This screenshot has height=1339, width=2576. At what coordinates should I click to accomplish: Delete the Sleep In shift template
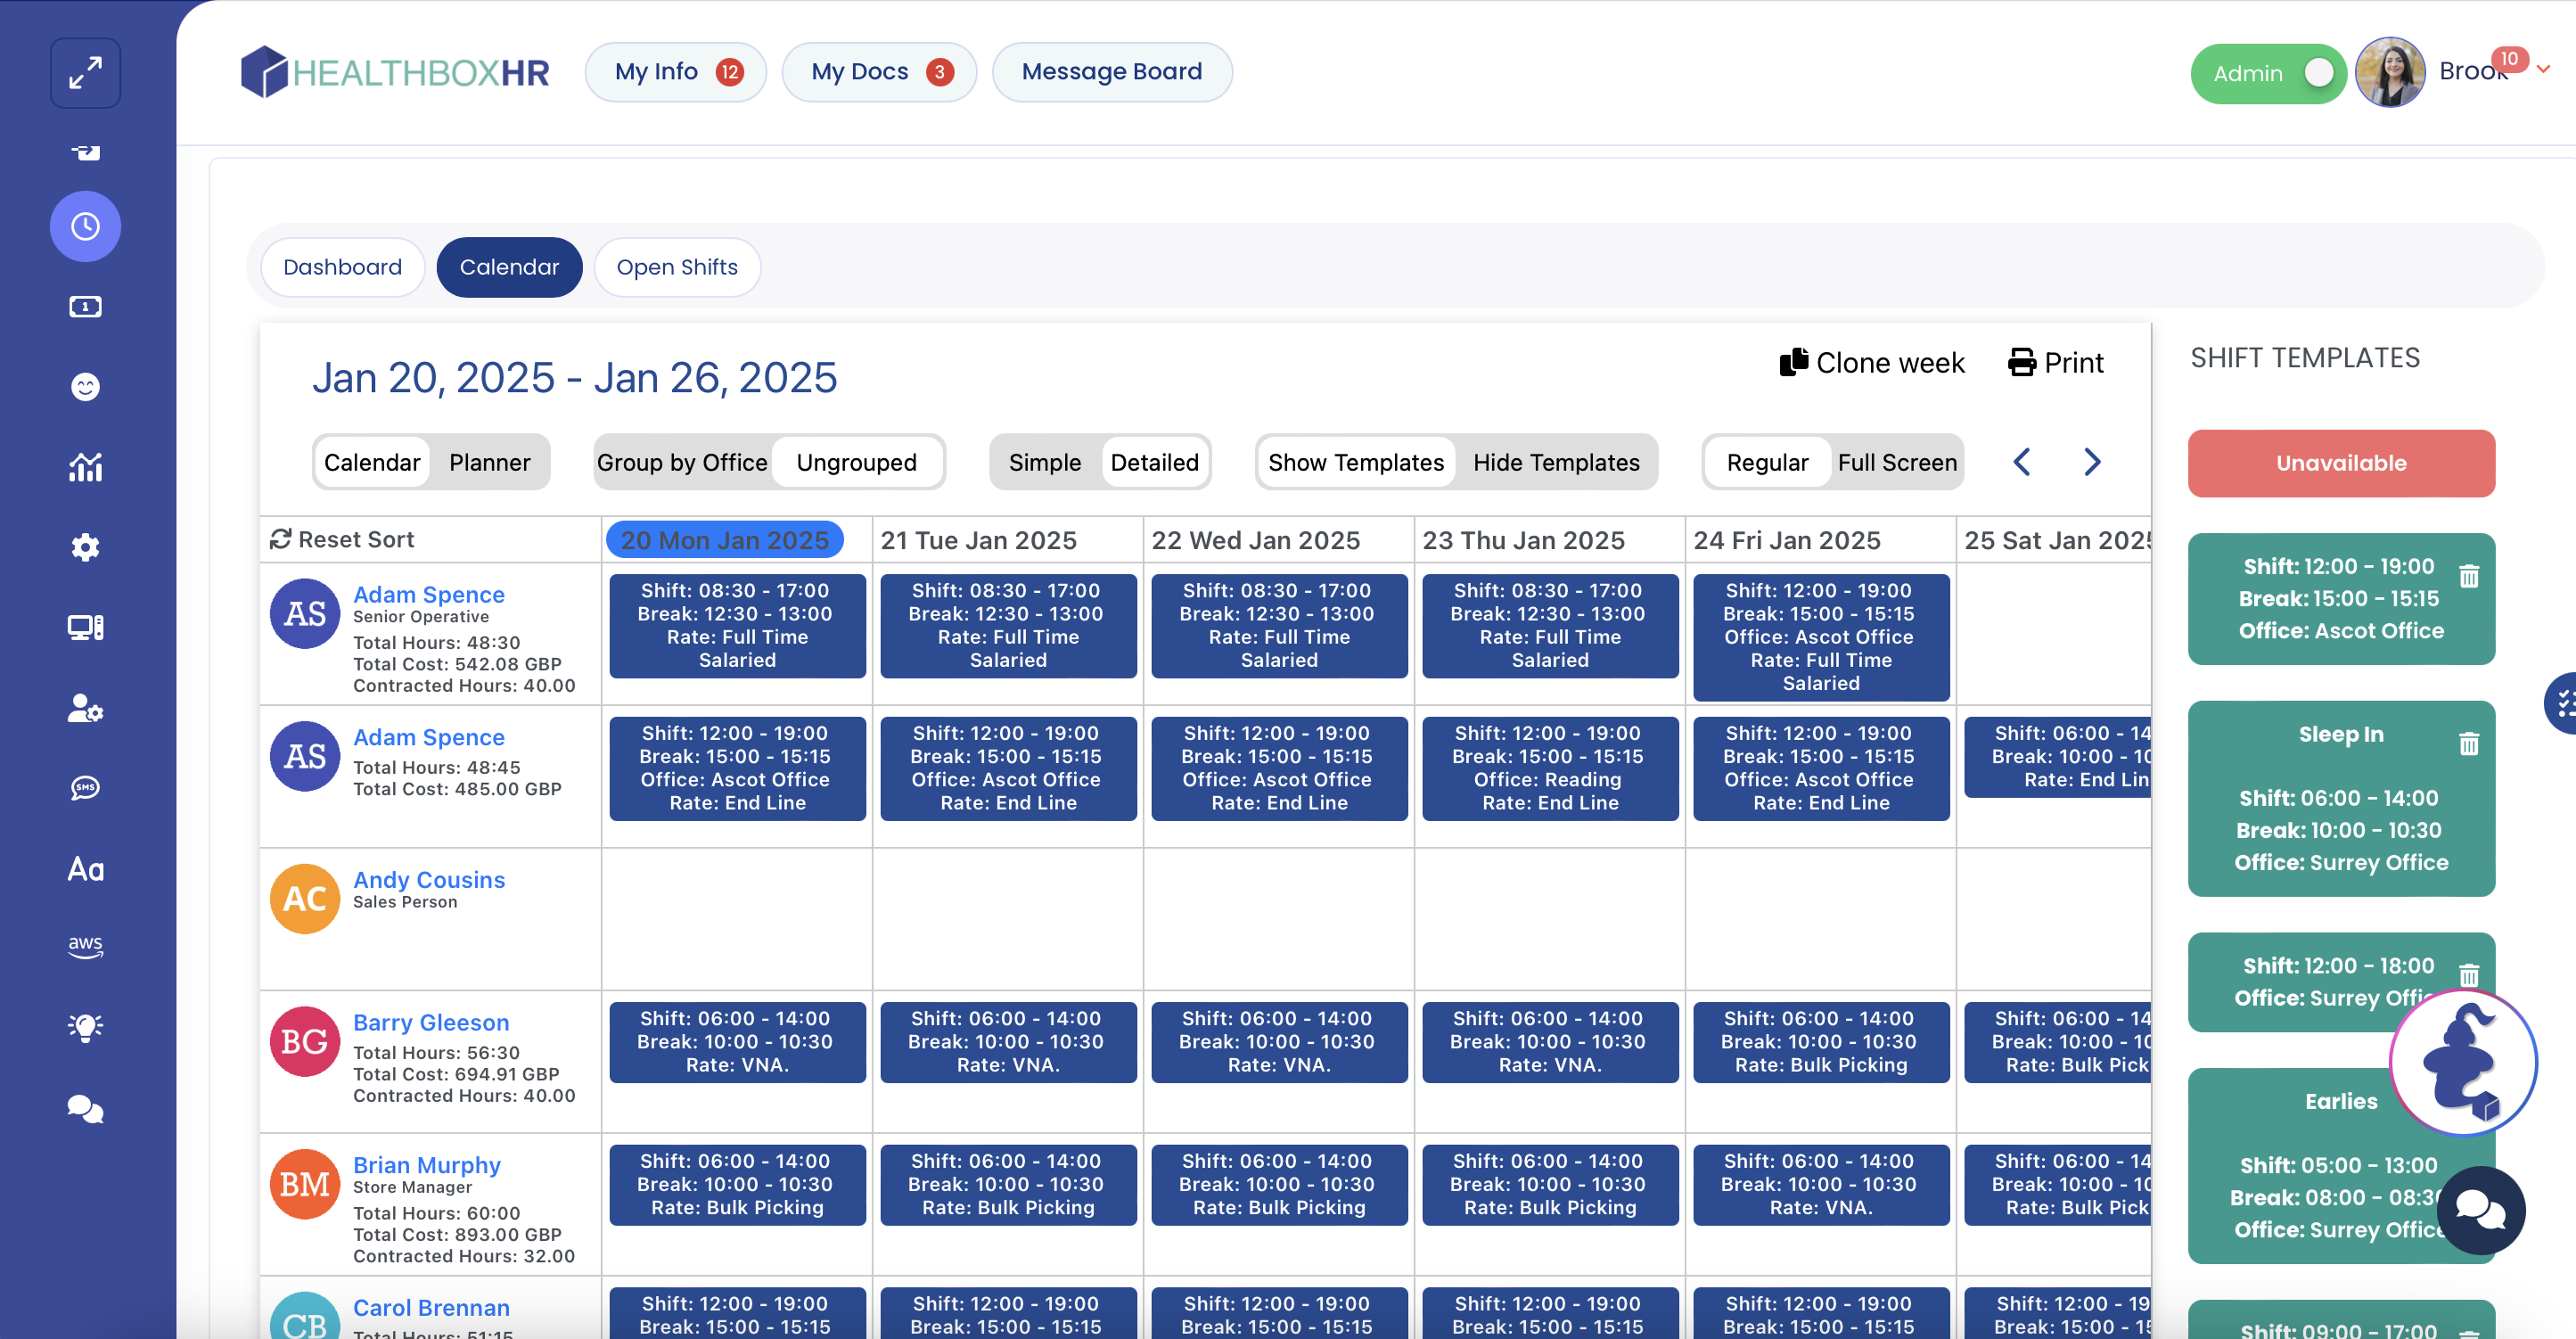(2468, 743)
